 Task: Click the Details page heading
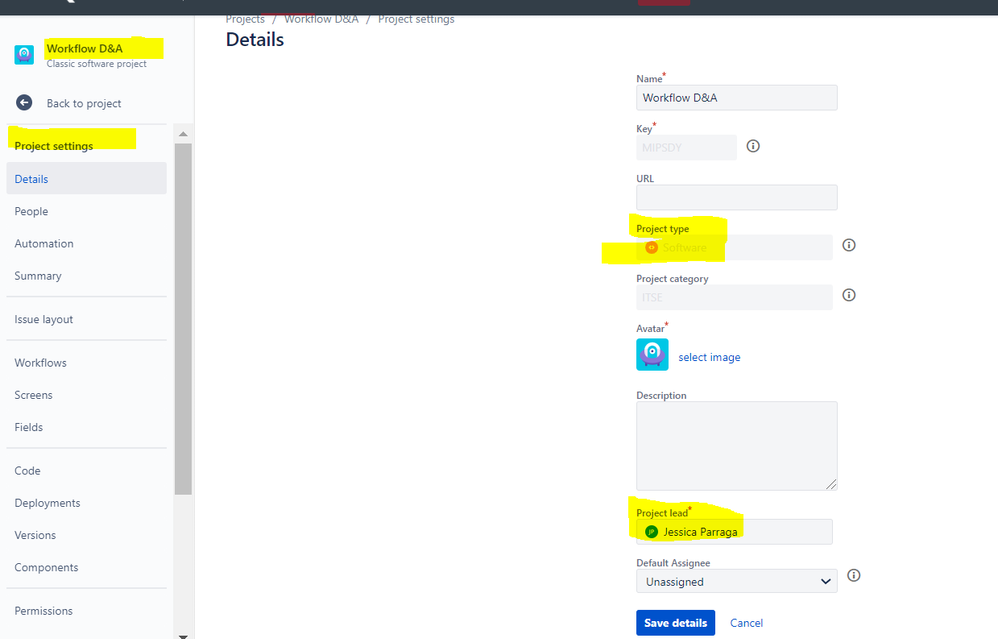coord(255,39)
